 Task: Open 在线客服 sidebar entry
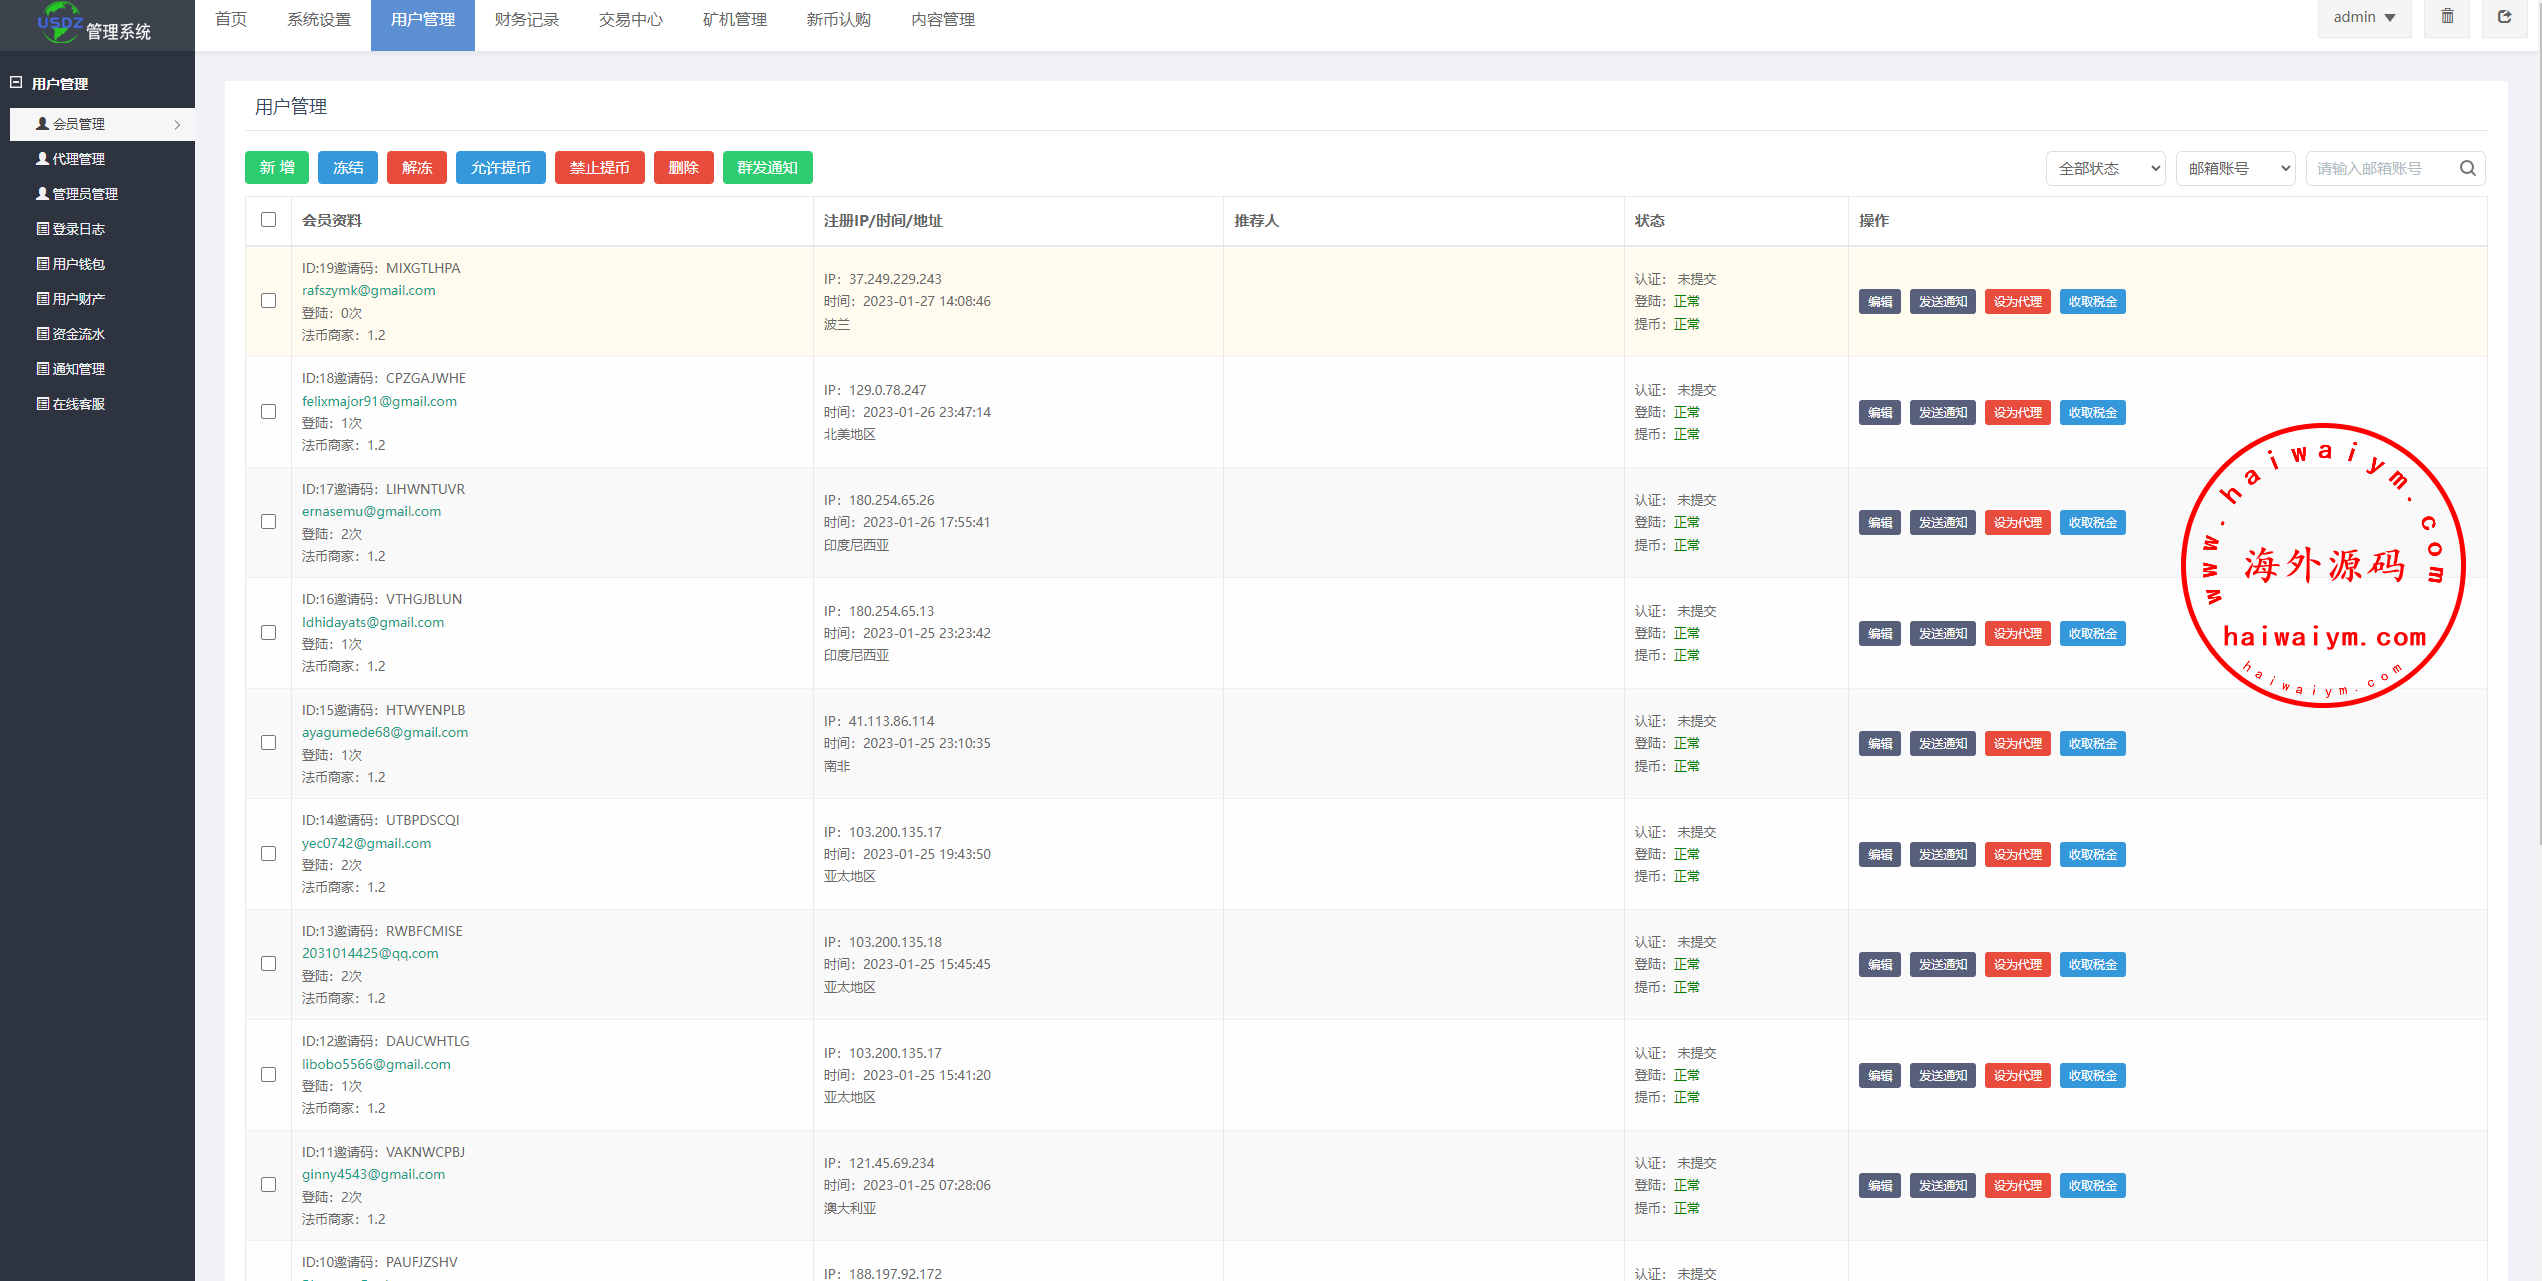[x=78, y=404]
